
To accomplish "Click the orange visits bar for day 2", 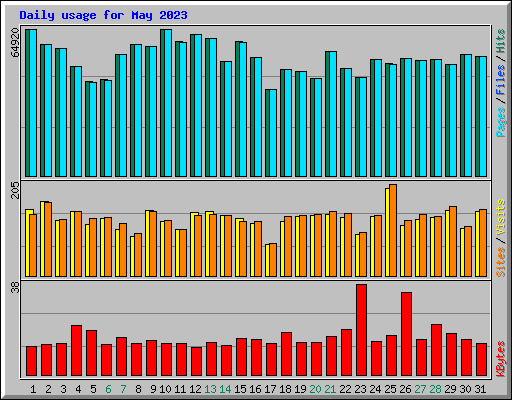I will pyautogui.click(x=48, y=239).
